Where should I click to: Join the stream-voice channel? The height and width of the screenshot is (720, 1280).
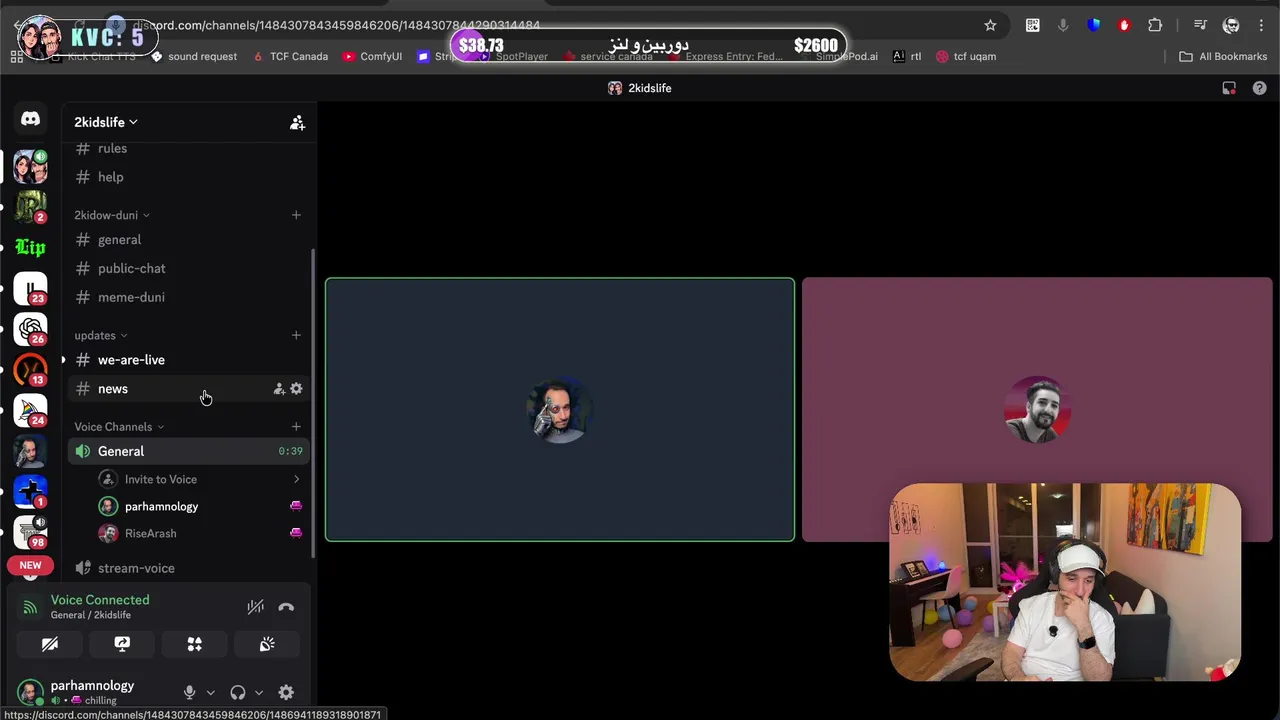[188, 568]
